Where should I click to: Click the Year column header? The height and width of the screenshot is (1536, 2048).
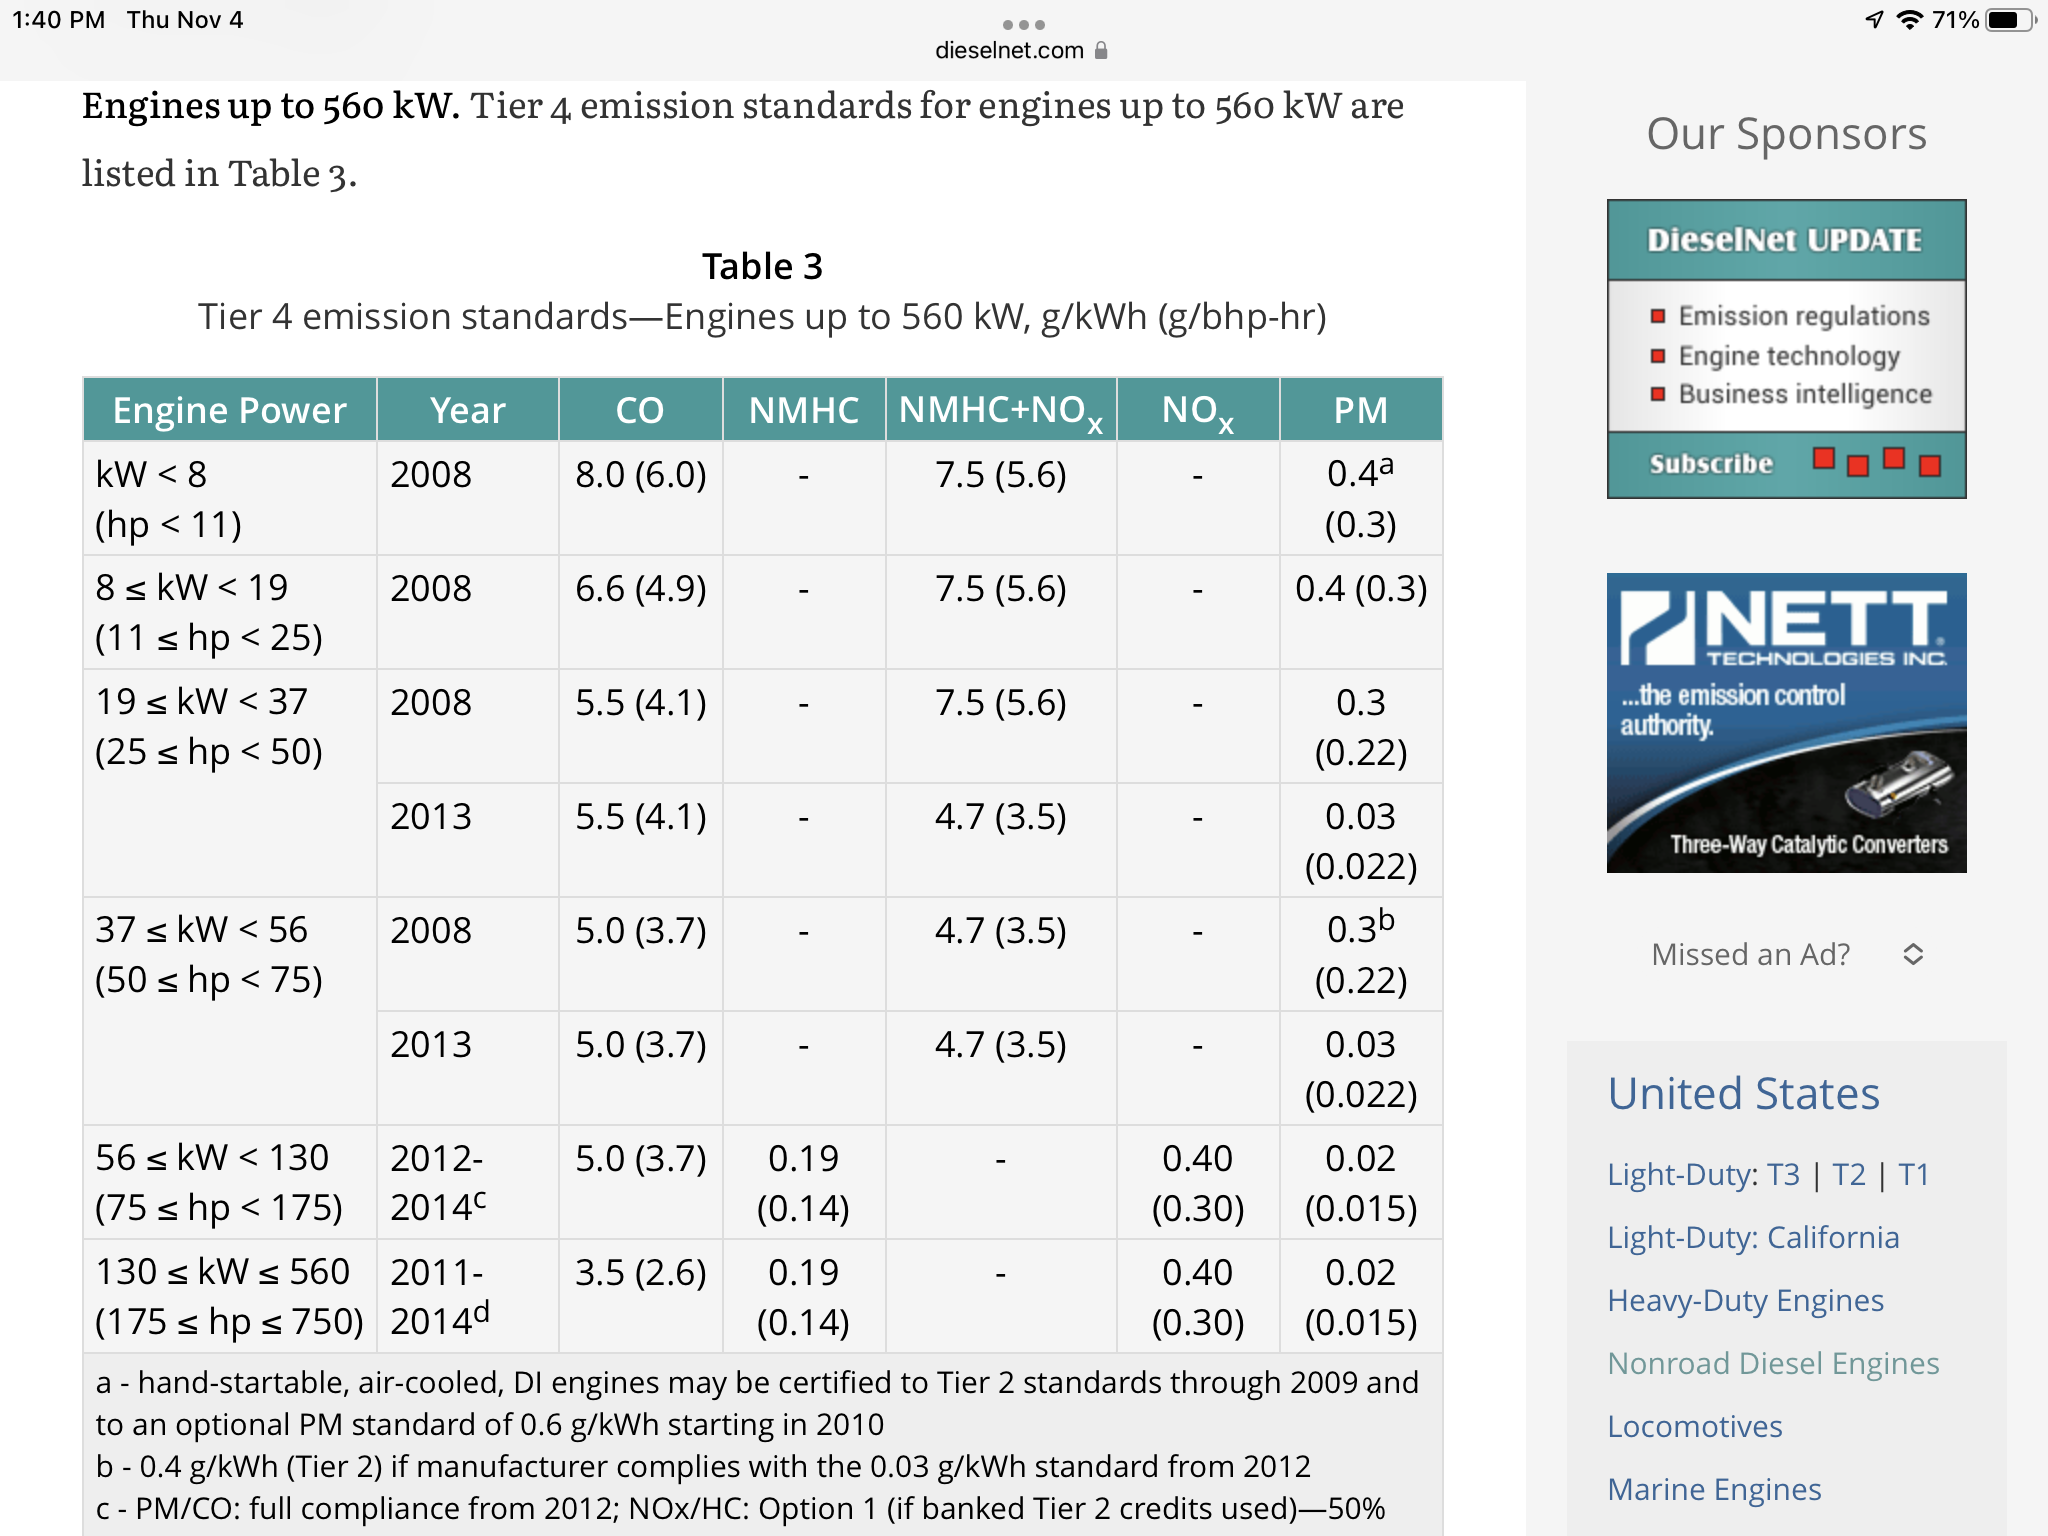point(467,410)
